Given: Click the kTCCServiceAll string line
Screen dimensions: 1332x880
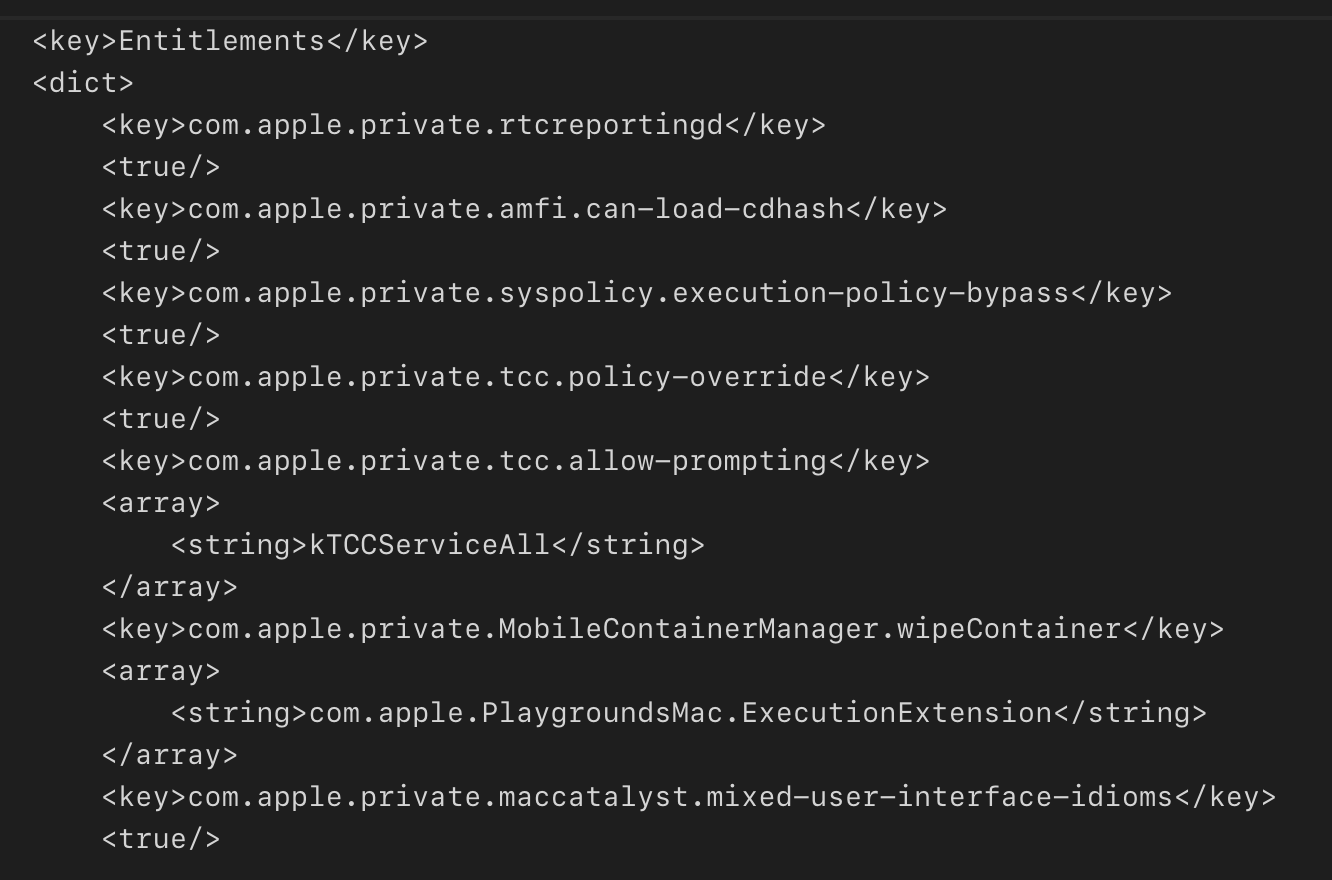Looking at the screenshot, I should click(x=438, y=545).
